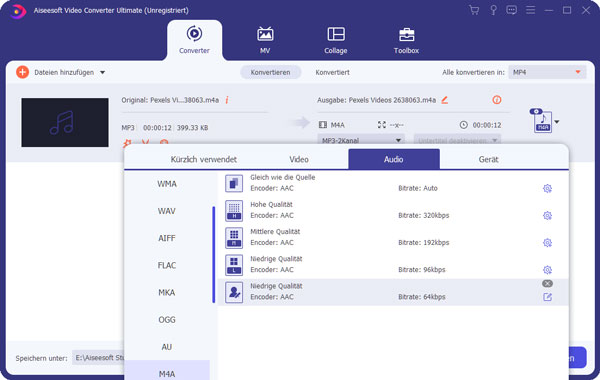Click the Speichern unter path field
This screenshot has width=600, height=380.
99,358
